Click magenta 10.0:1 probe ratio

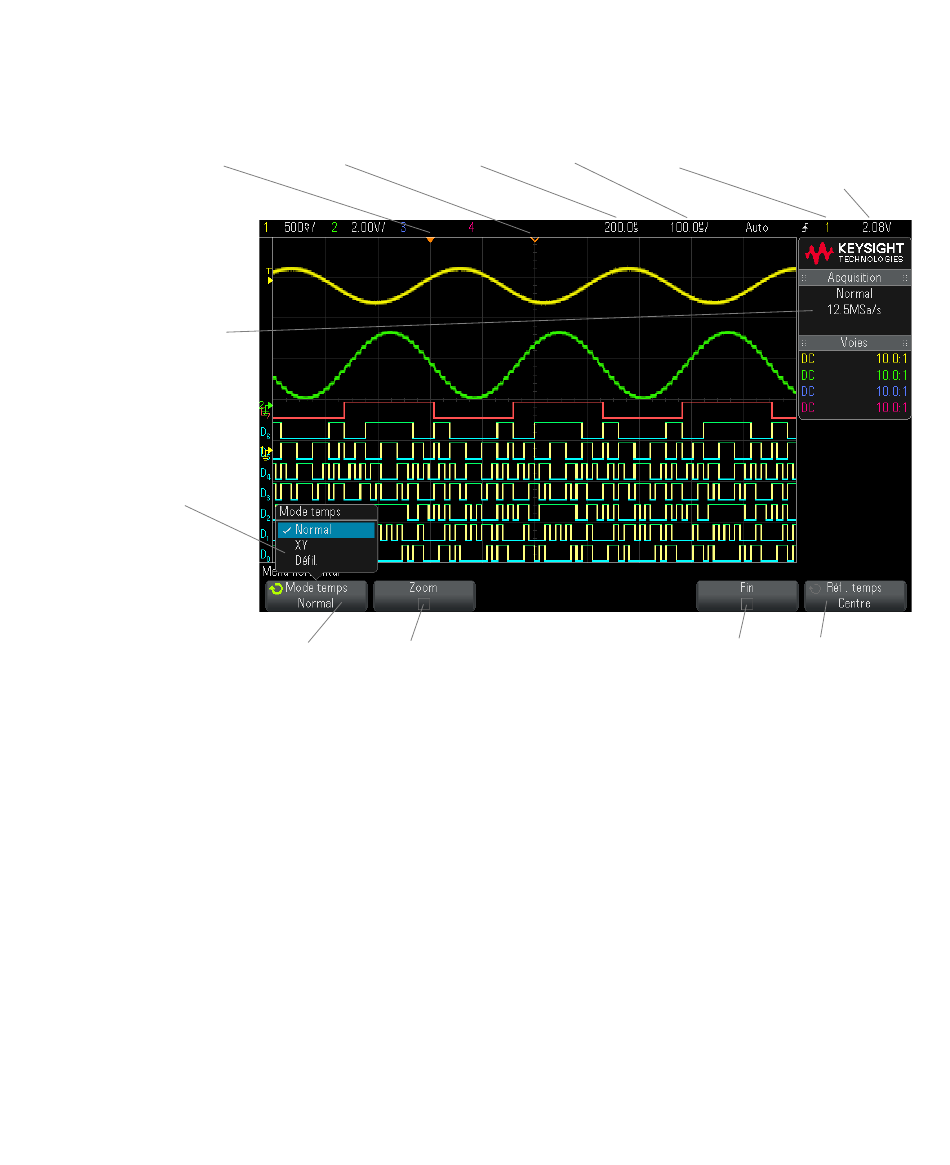point(891,408)
